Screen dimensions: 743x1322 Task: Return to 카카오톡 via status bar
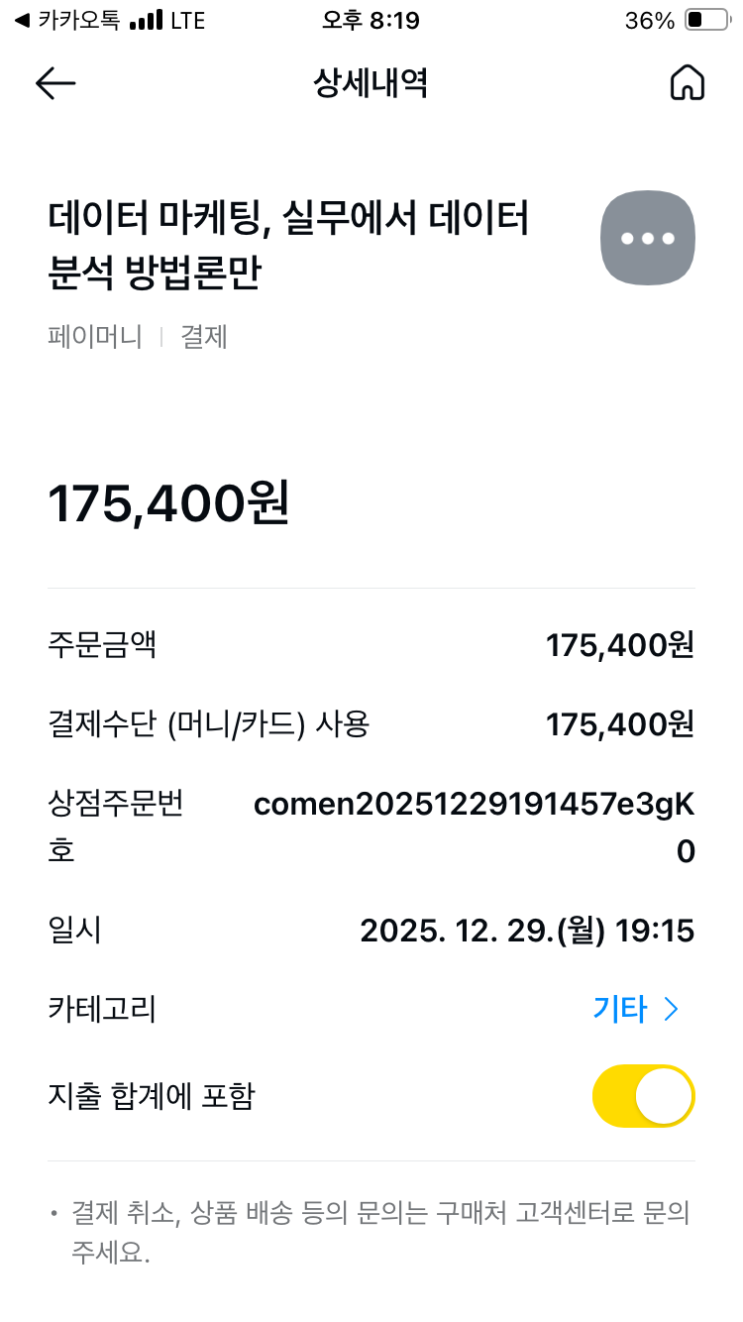coord(65,20)
